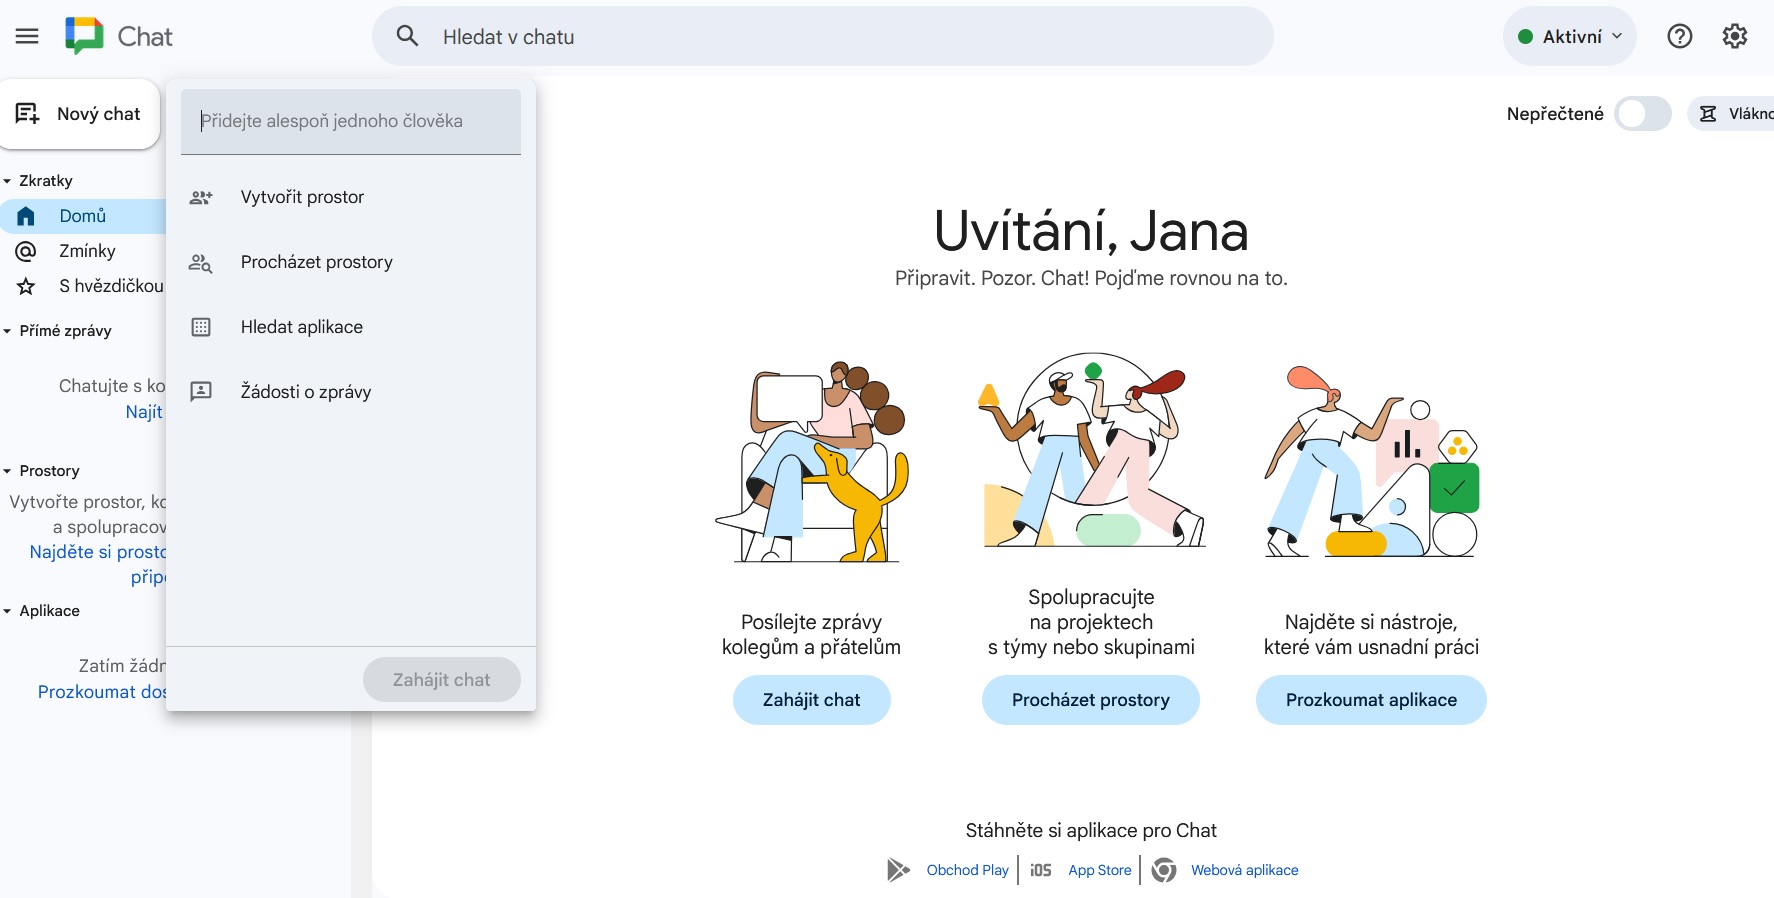Click the Vytvořit prostor group icon
The width and height of the screenshot is (1774, 898).
pos(201,198)
